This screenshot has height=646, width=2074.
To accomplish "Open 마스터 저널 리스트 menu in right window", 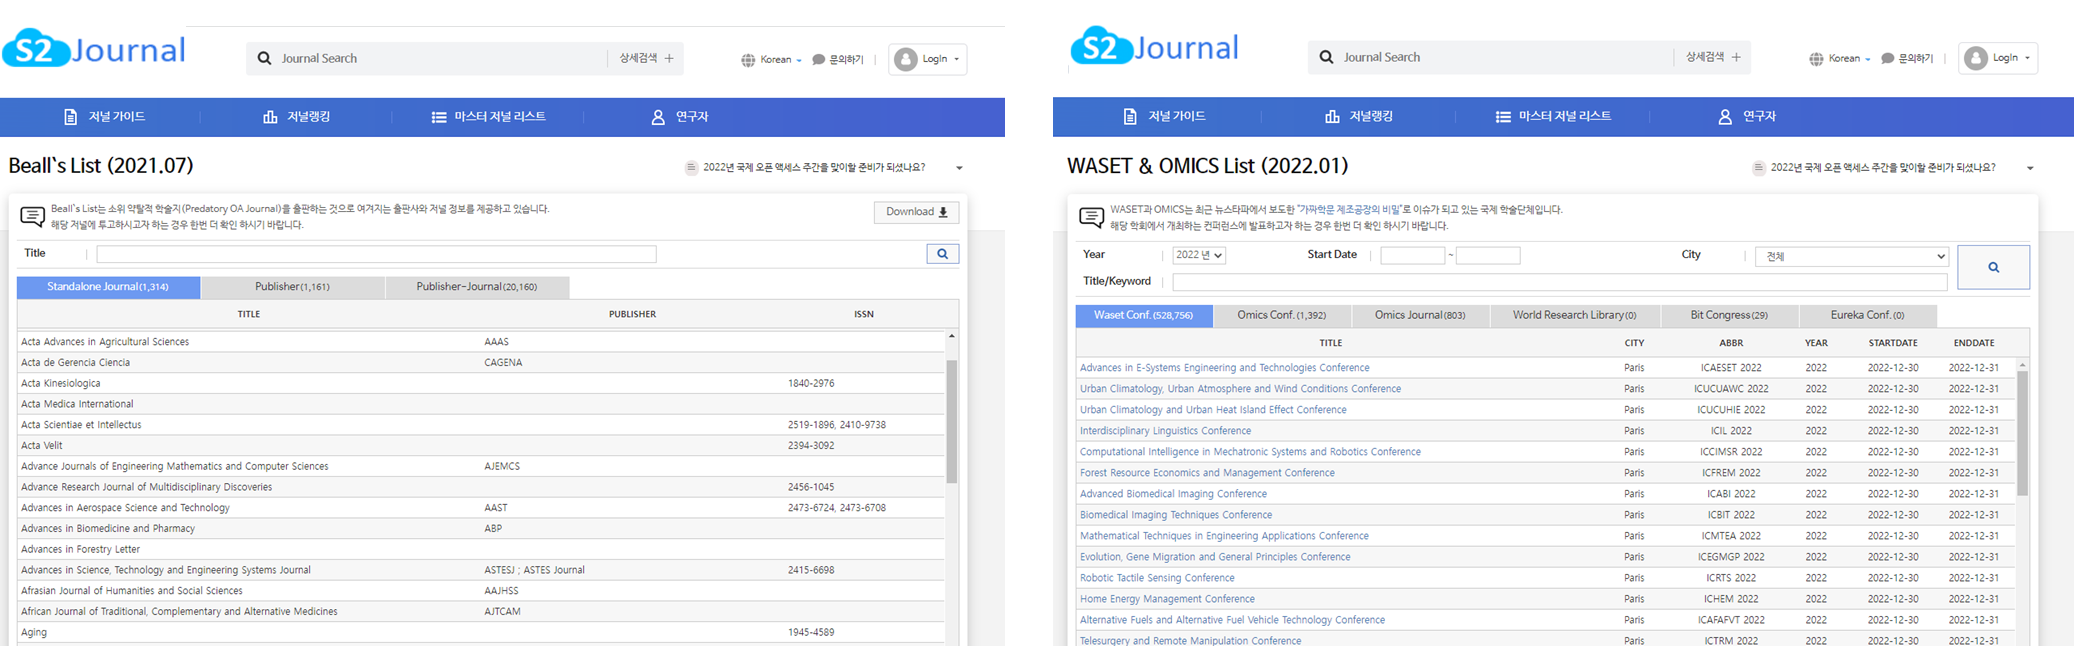I will [1554, 116].
